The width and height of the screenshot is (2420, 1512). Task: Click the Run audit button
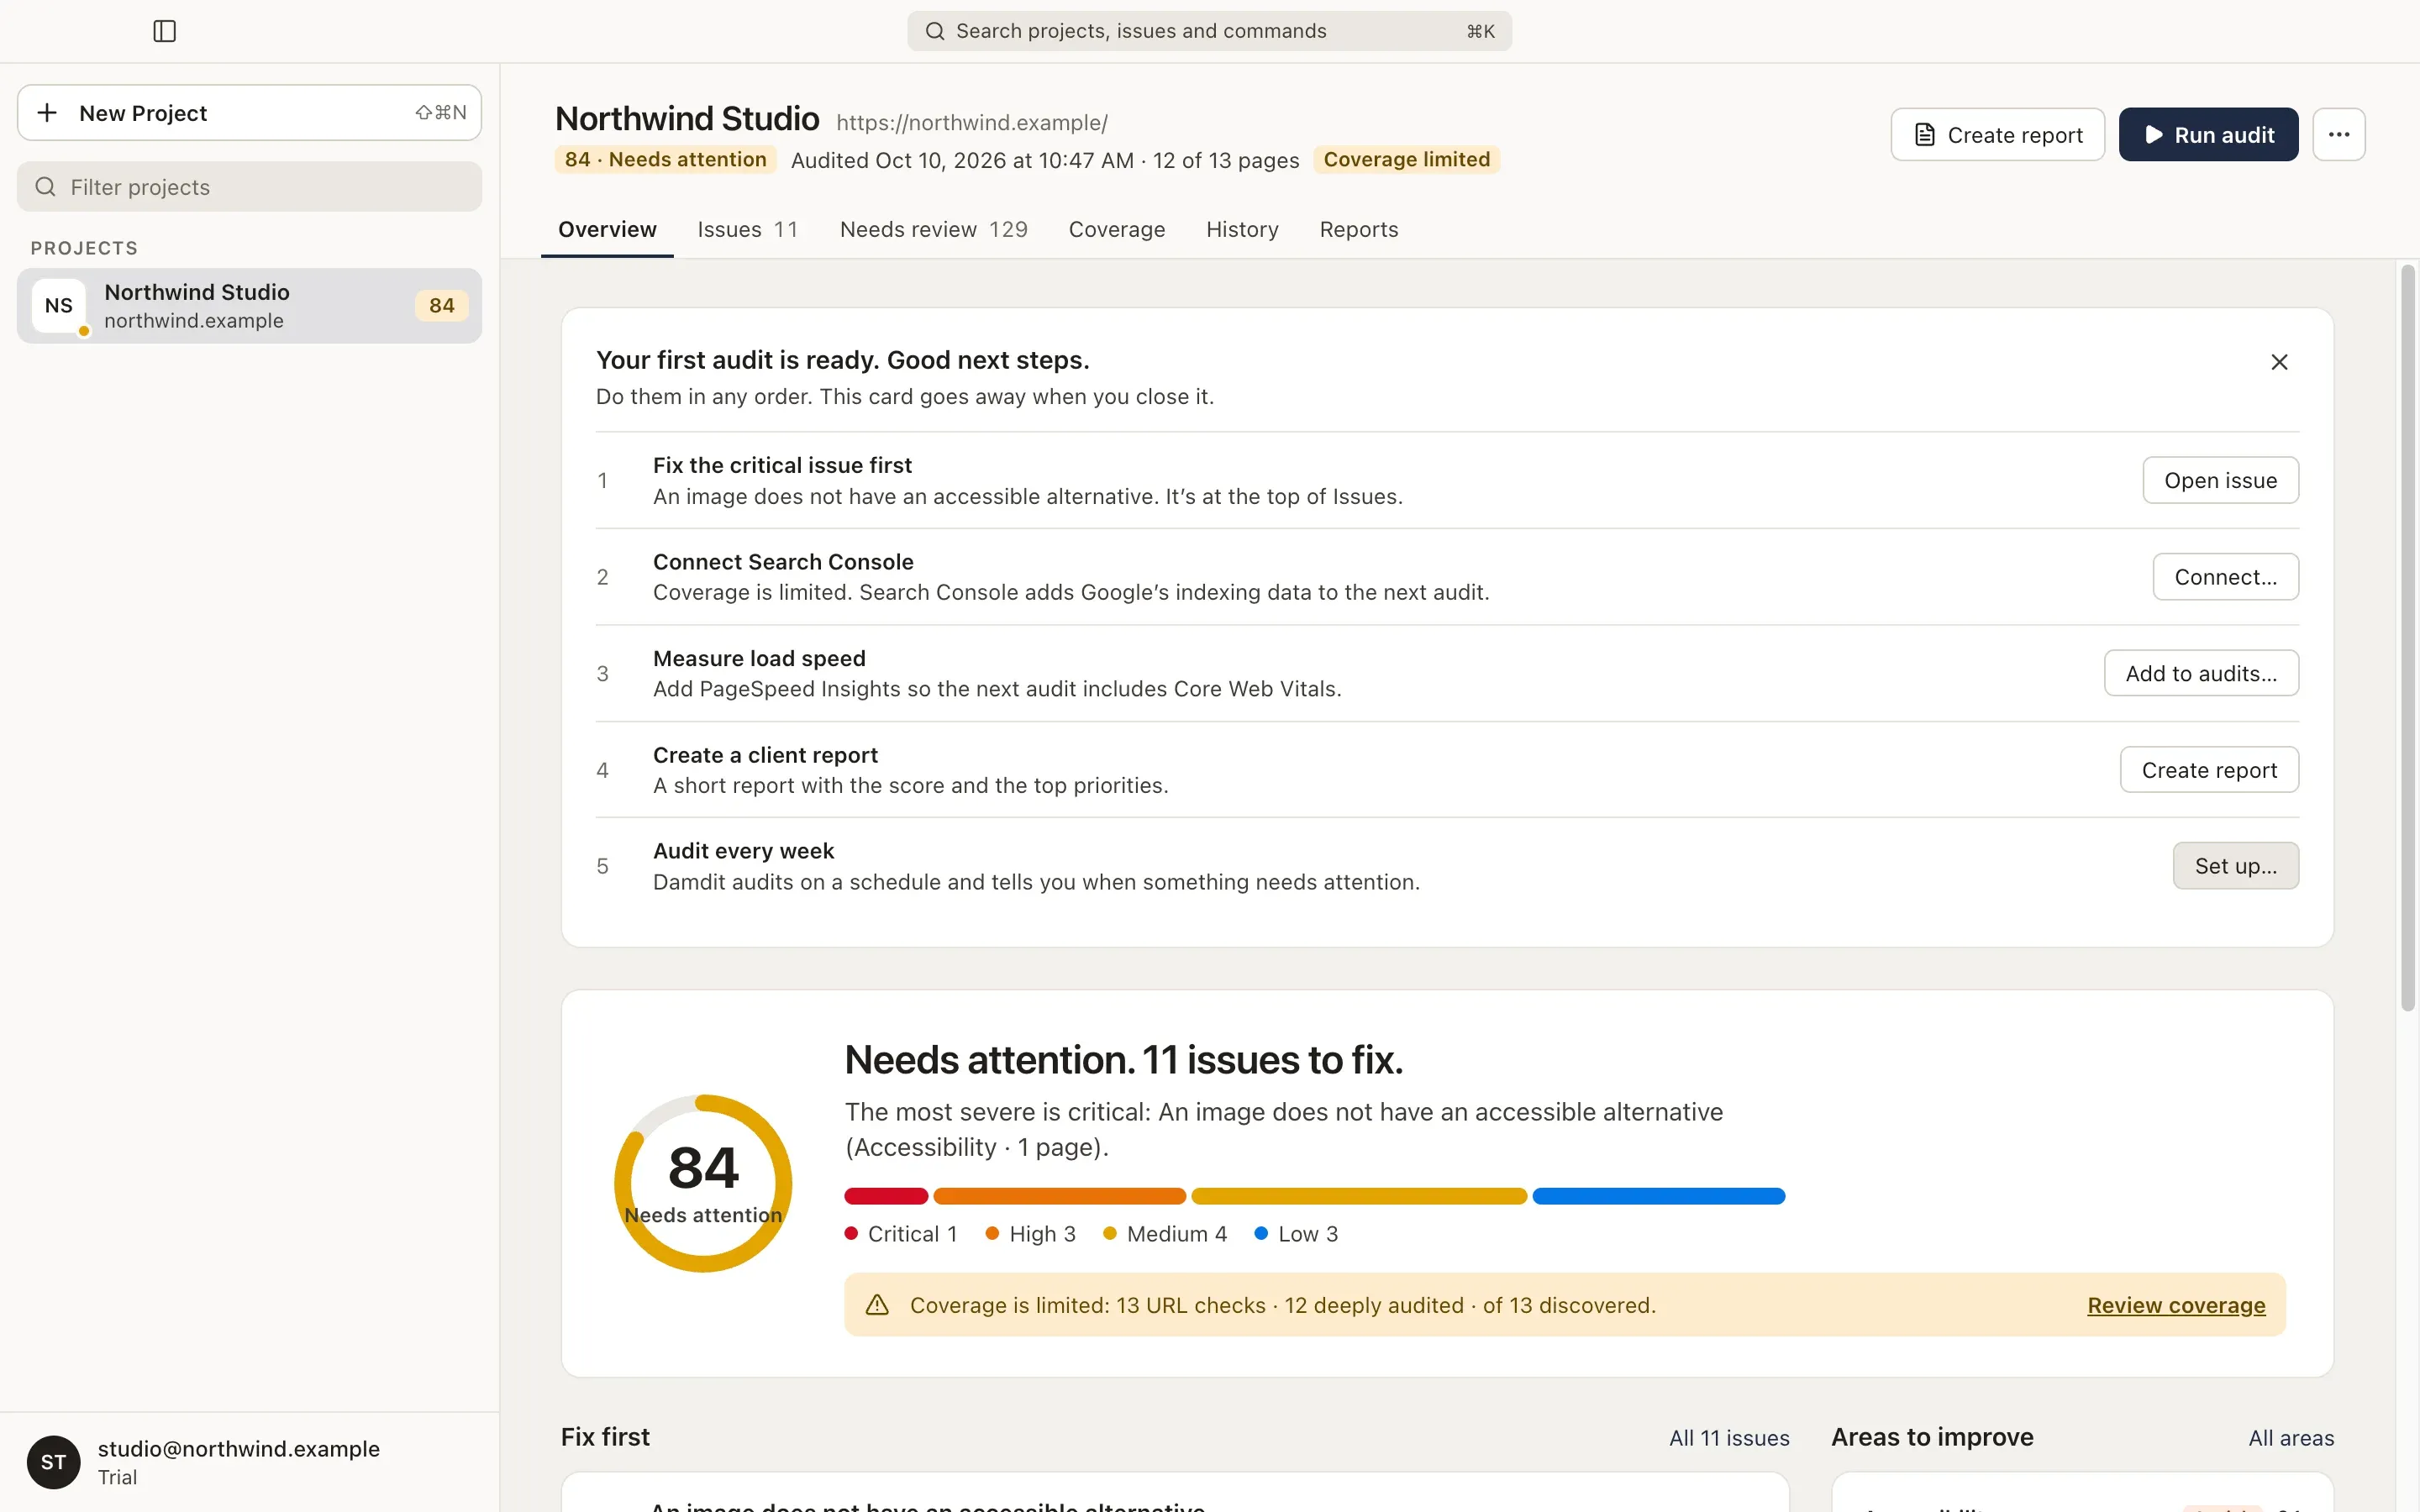point(2208,135)
